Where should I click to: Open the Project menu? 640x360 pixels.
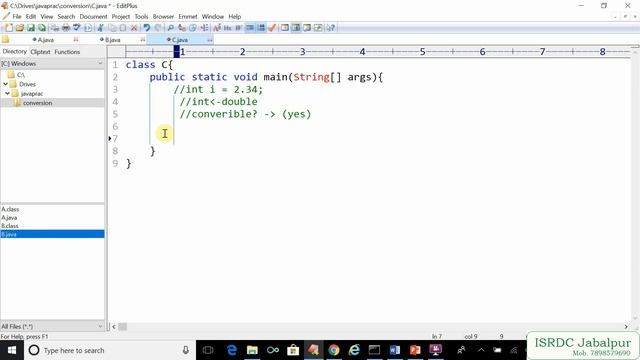[120, 16]
